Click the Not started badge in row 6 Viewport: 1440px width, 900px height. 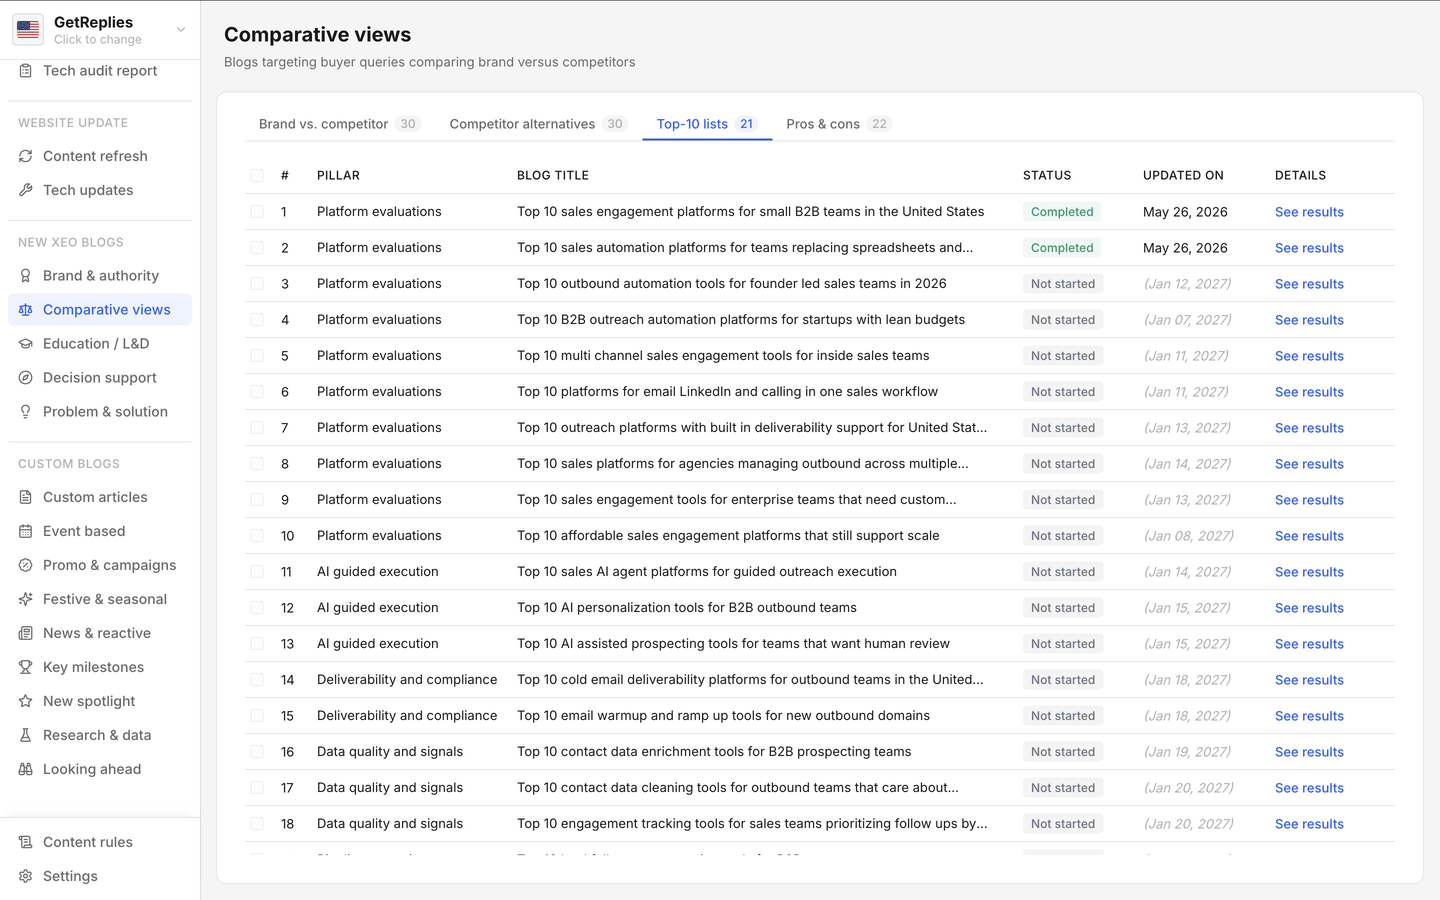coord(1063,392)
